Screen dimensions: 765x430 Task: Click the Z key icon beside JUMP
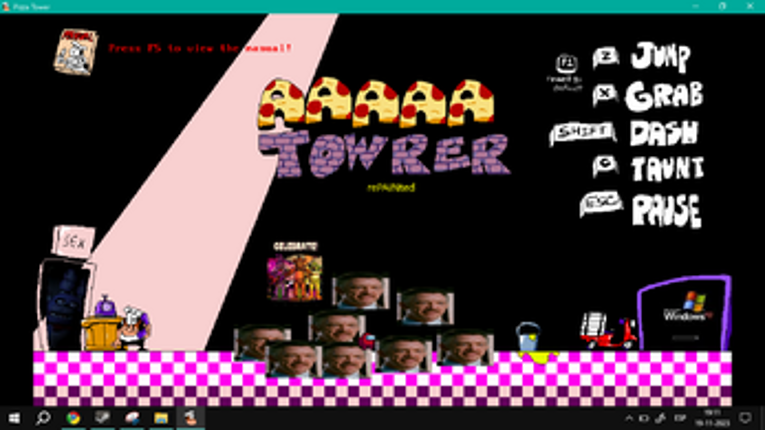[605, 57]
